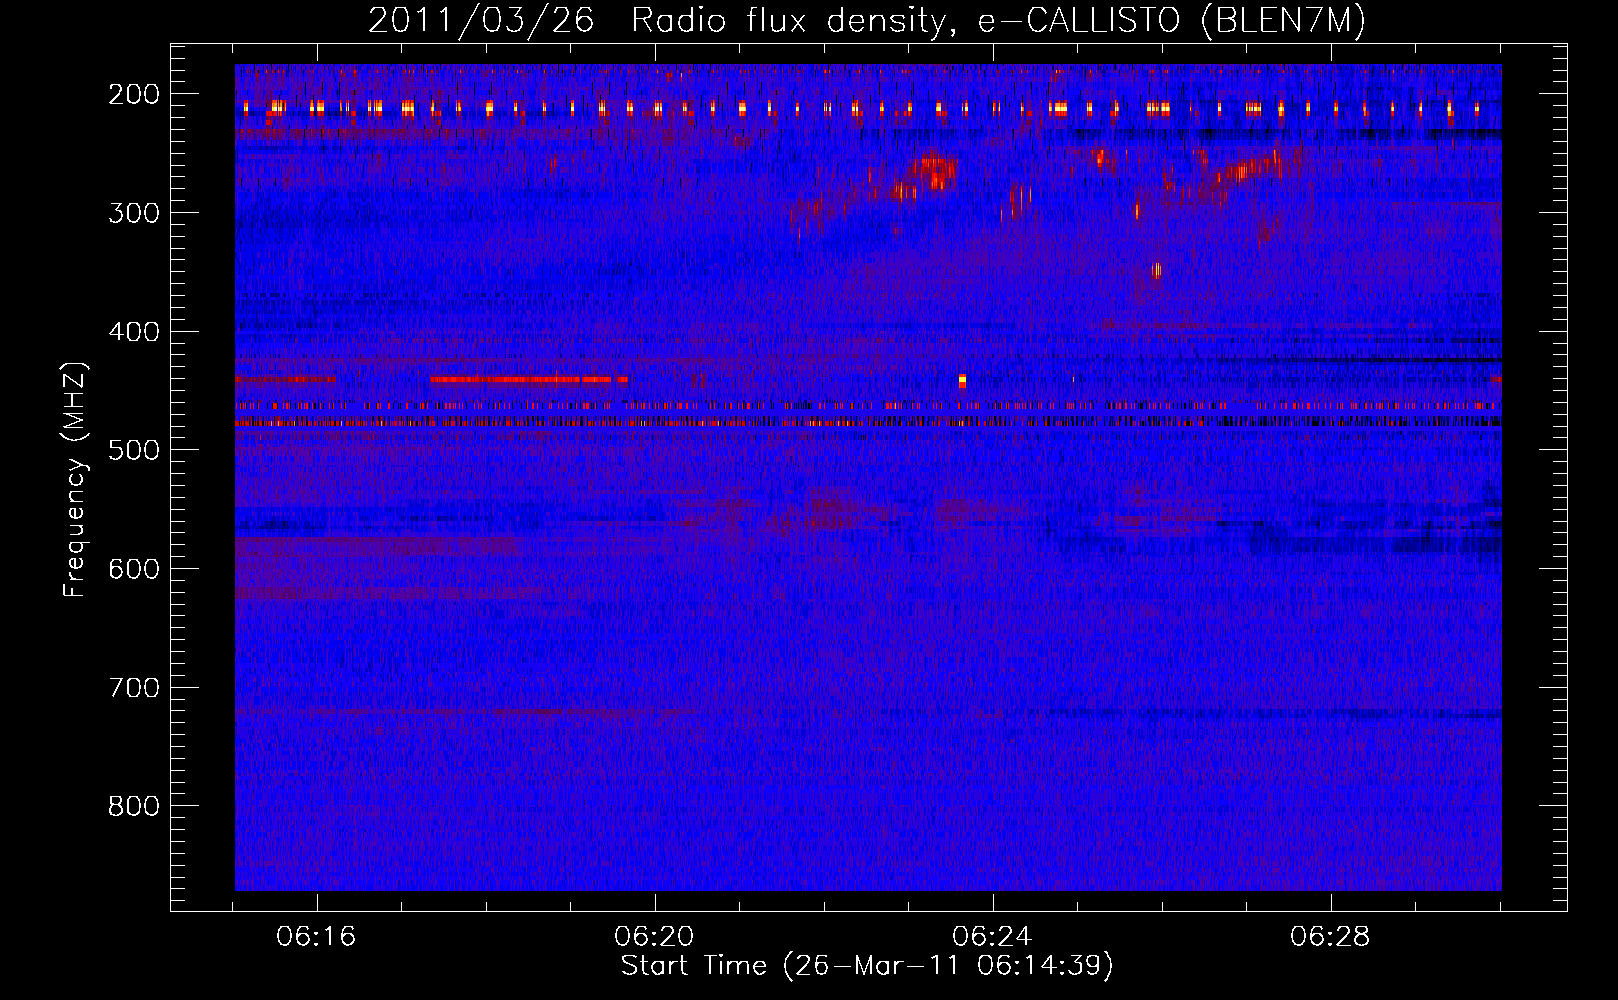Click the long red horizontal streak at 440 MHz
1618x1000 pixels.
(x=529, y=379)
